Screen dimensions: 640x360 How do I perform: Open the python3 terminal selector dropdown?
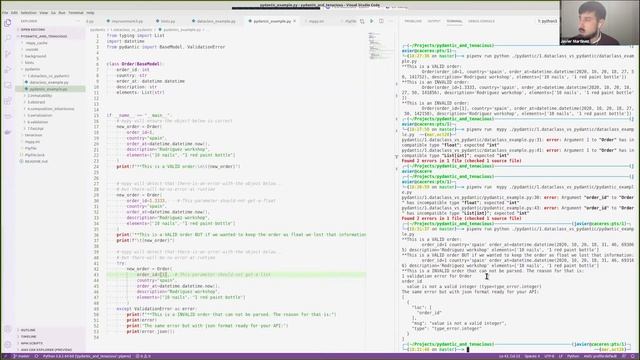click(x=547, y=21)
